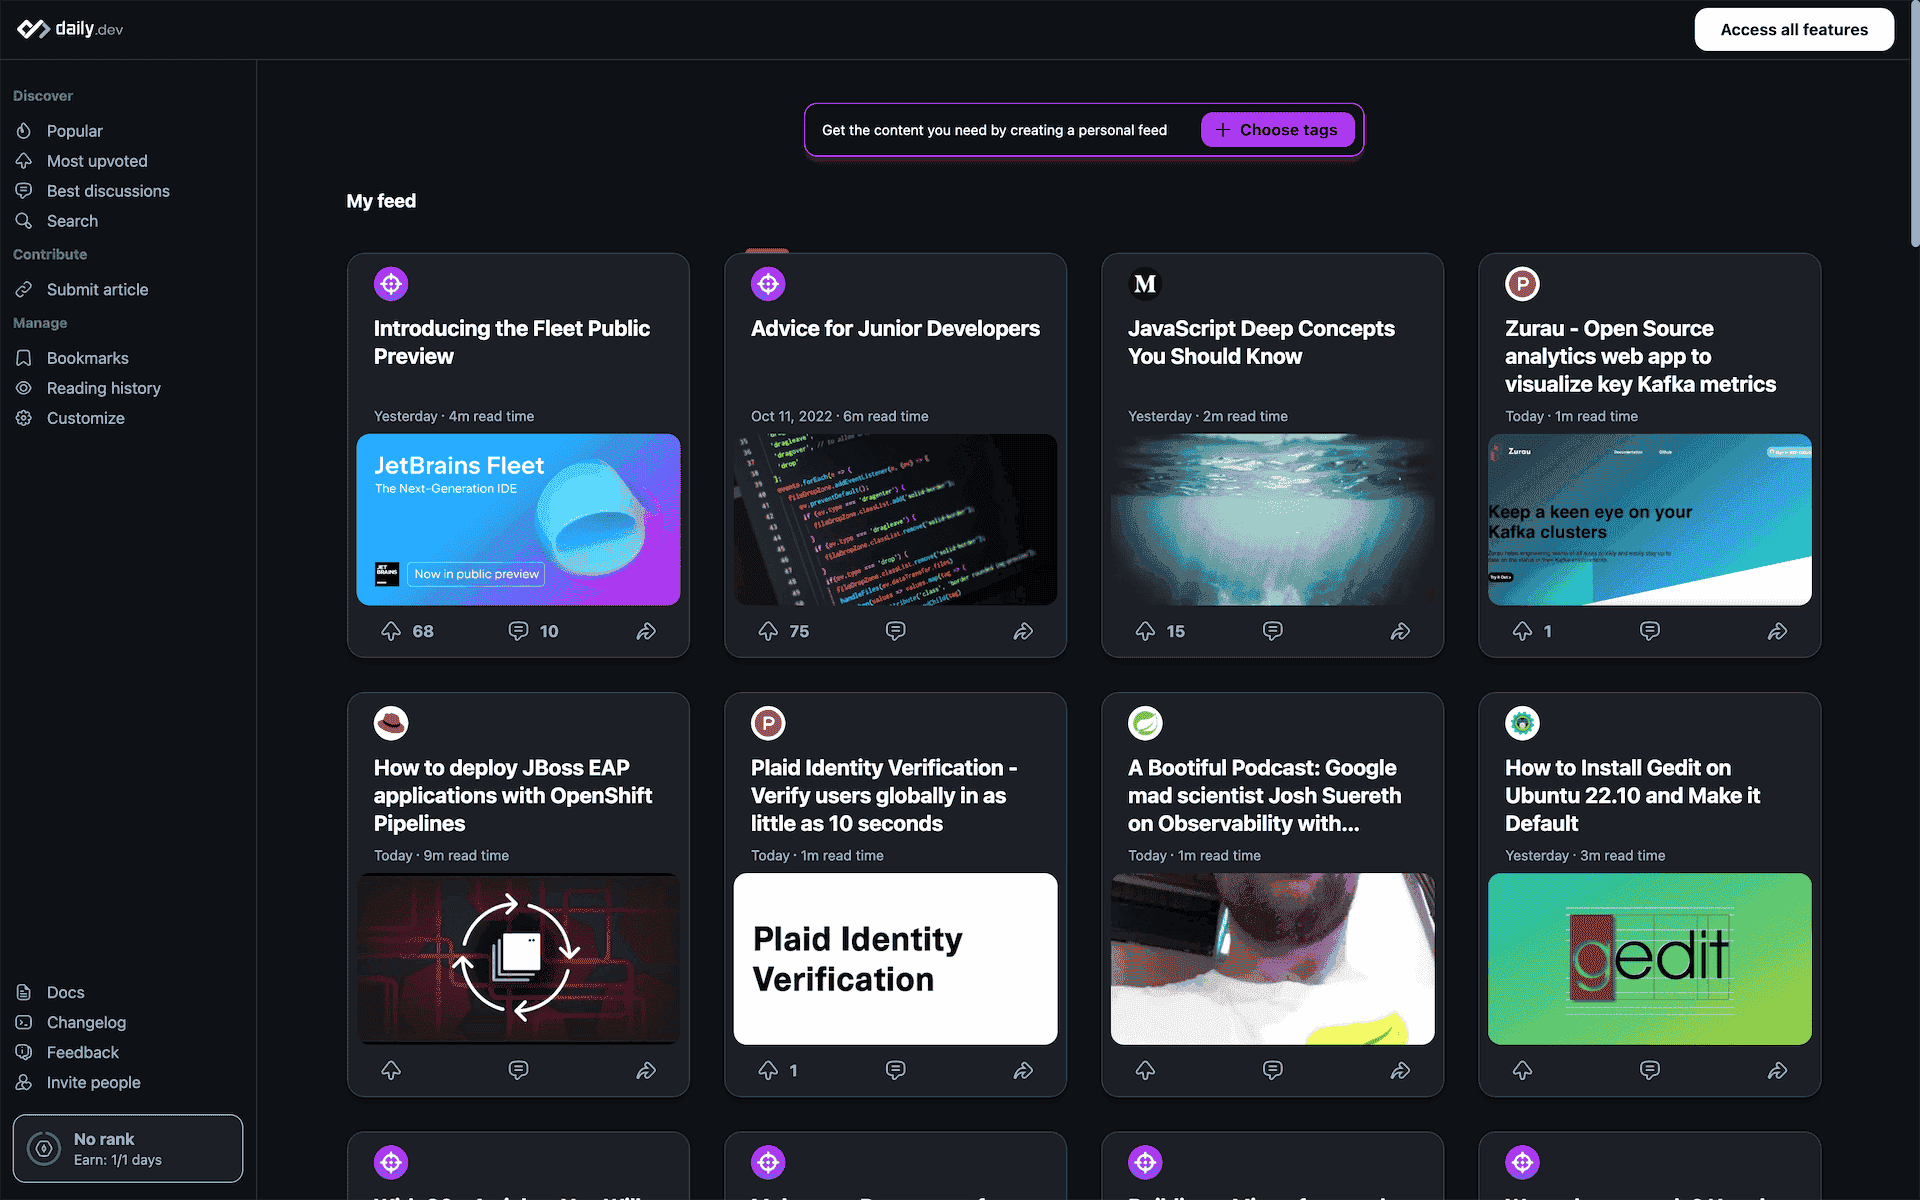The image size is (1920, 1200).
Task: Upvote the Plaid Identity Verification post
Action: tap(768, 1071)
